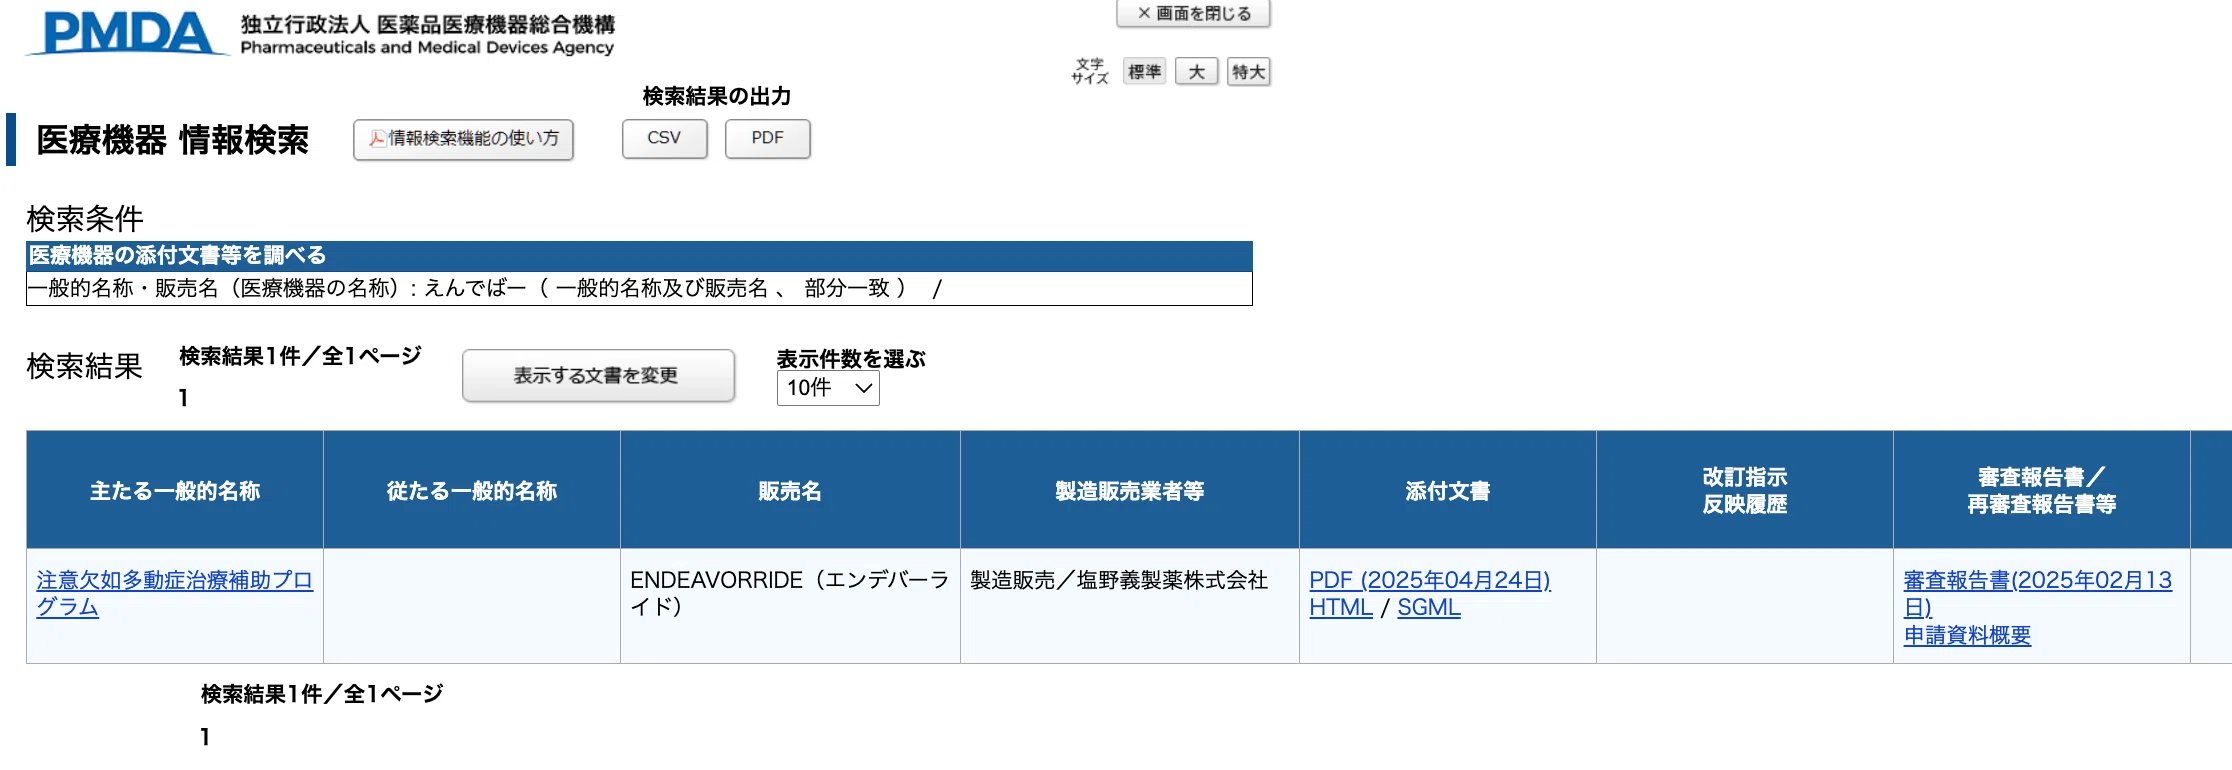Screen dimensions: 2232x770
Task: Click the 製造販売業者等 column header
Action: 1130,490
